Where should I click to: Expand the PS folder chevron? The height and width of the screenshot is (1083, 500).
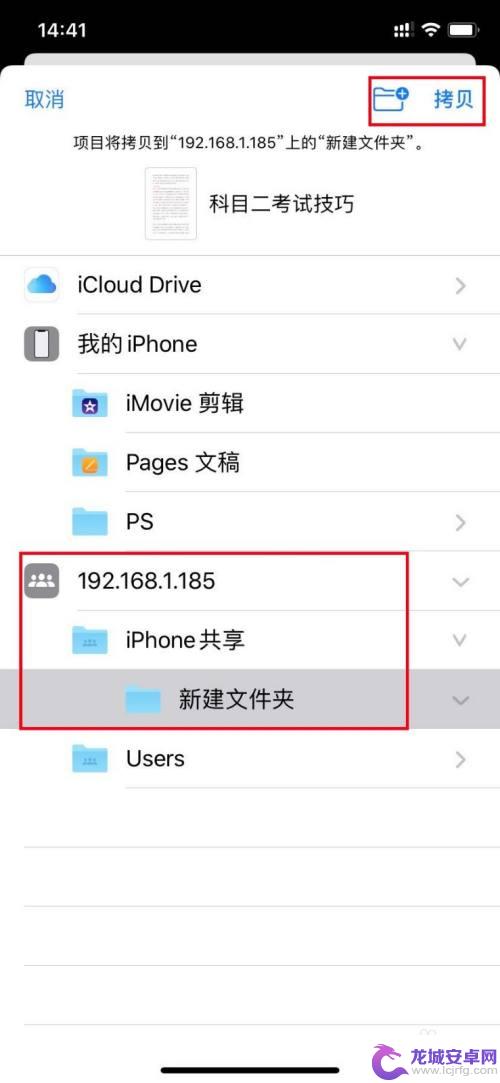pyautogui.click(x=461, y=523)
